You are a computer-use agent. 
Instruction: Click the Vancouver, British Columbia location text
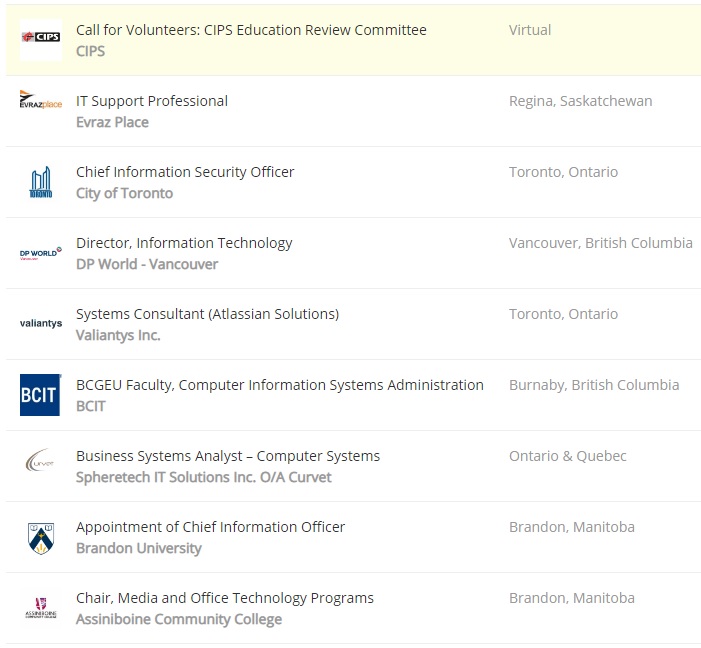[600, 243]
